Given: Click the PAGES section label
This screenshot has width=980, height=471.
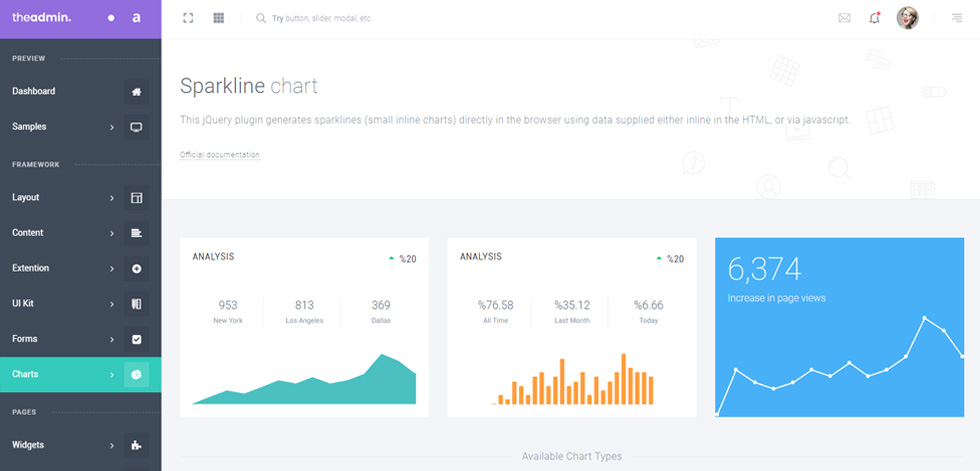Looking at the screenshot, I should [24, 412].
